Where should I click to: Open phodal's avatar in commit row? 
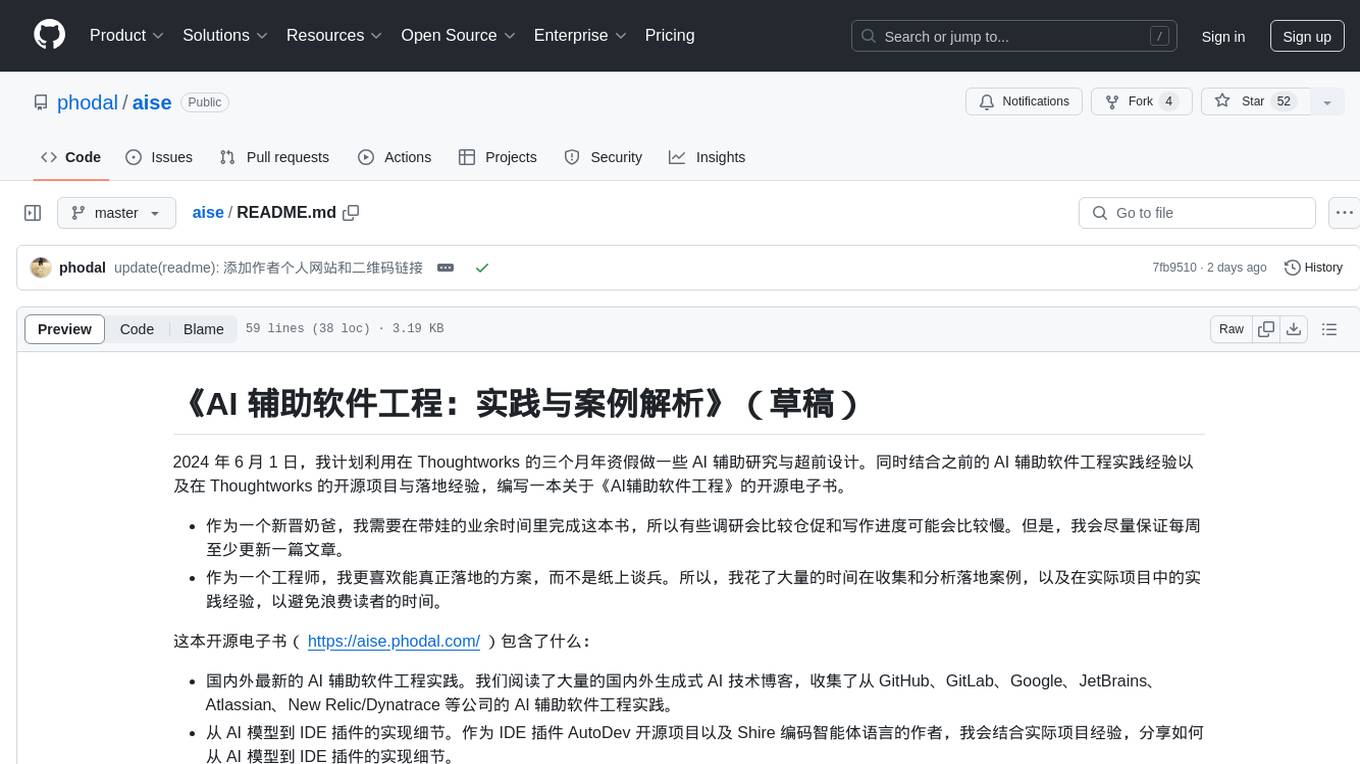(x=41, y=268)
